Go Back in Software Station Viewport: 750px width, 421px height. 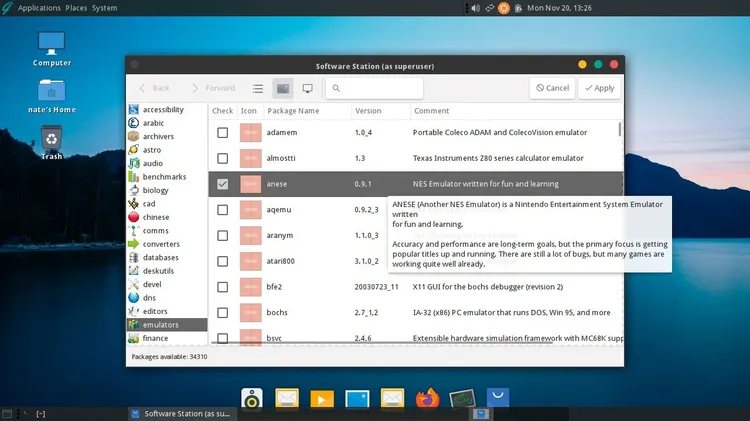[x=154, y=88]
